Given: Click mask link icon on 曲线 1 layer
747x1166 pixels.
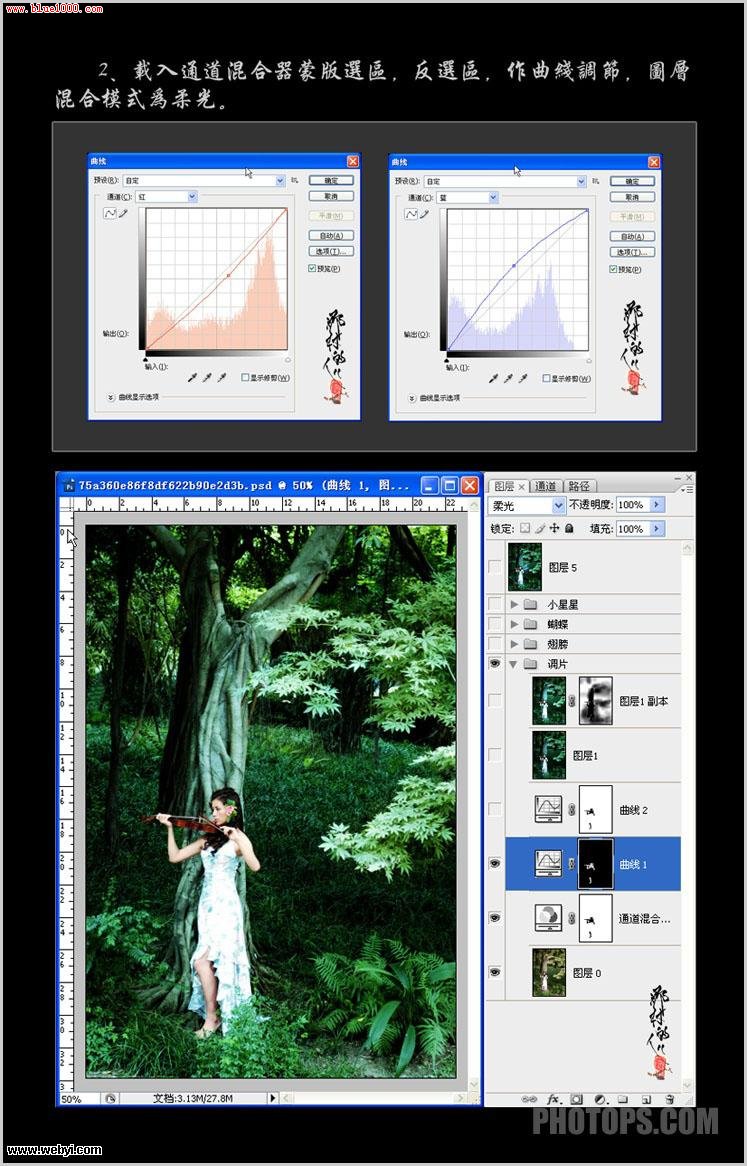Looking at the screenshot, I should click(x=571, y=863).
